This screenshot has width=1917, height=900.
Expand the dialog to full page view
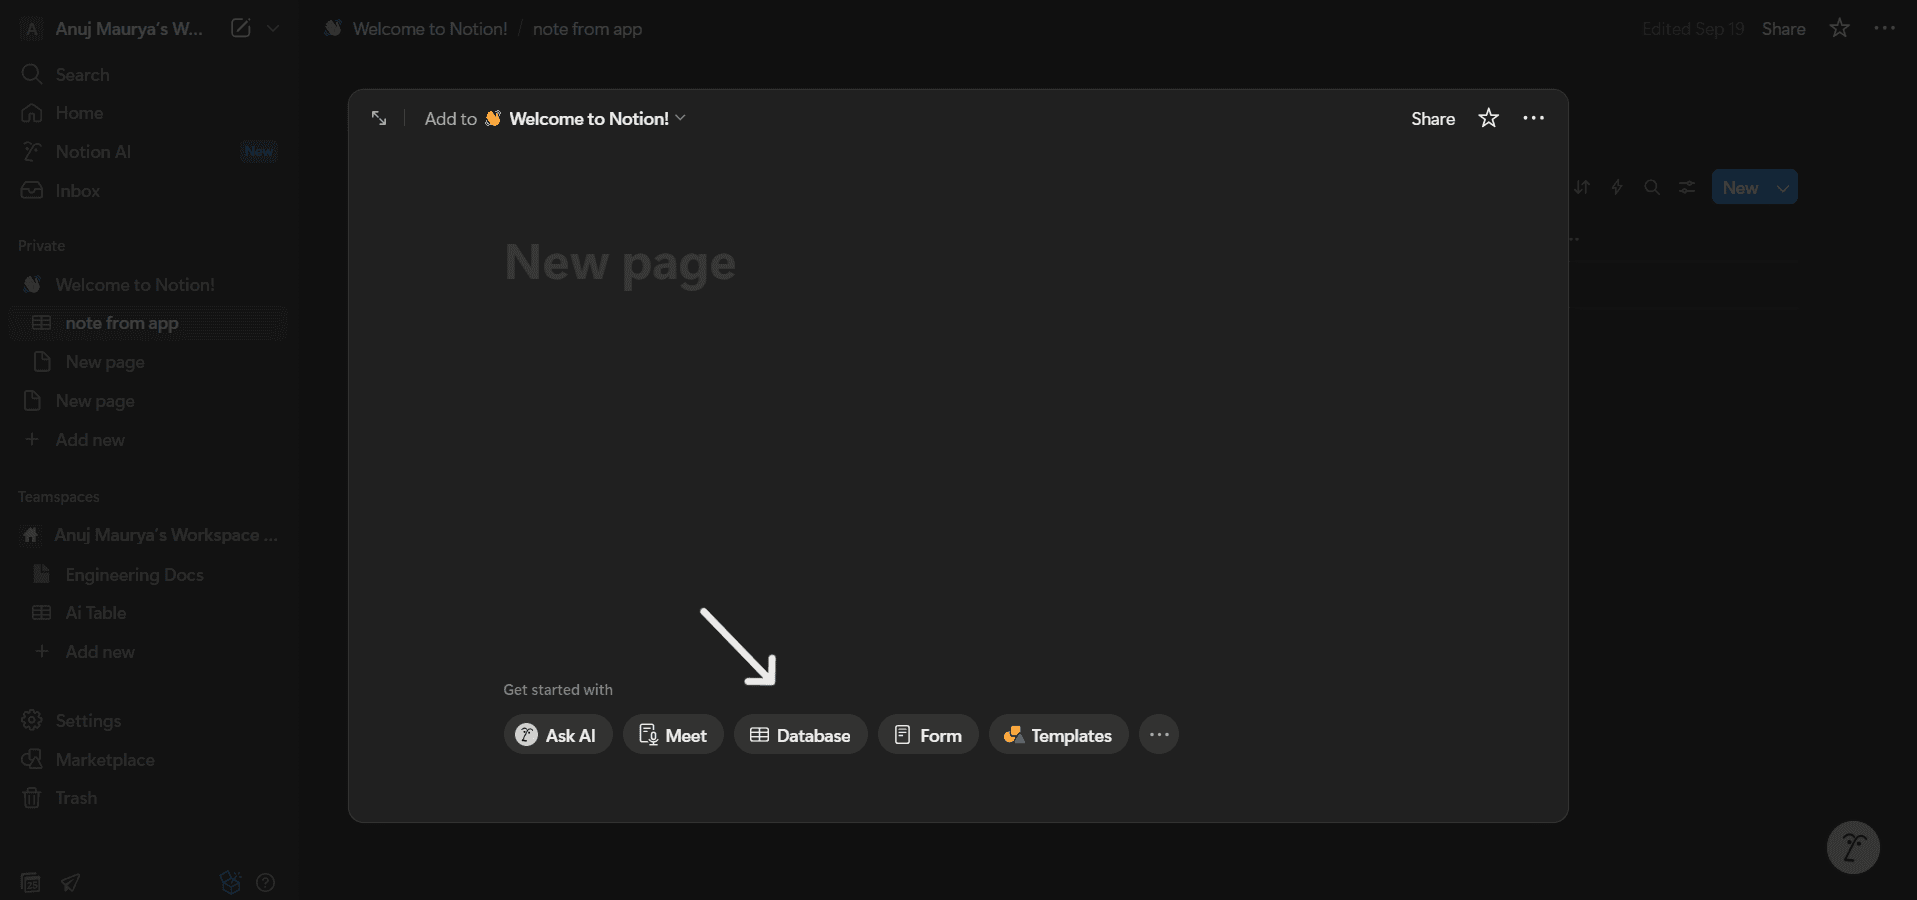pos(379,118)
